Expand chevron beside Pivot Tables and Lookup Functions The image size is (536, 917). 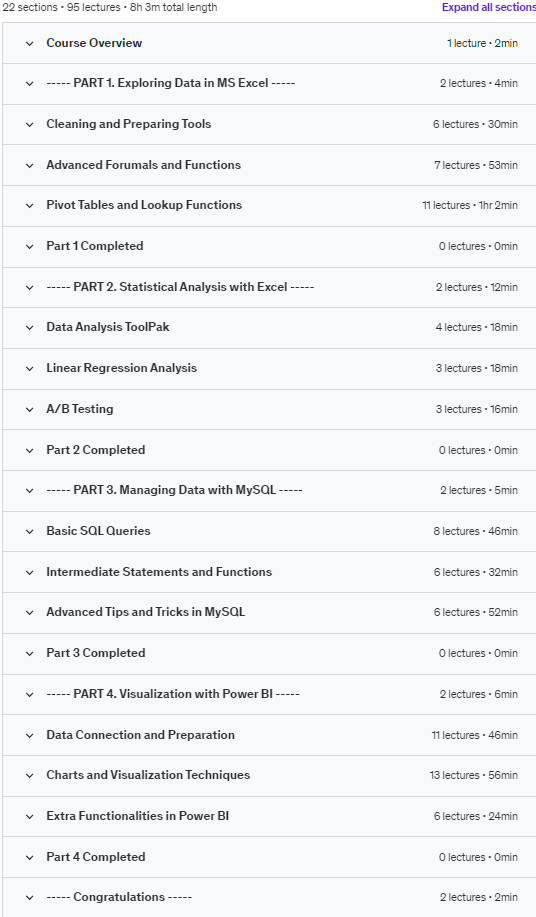(30, 206)
